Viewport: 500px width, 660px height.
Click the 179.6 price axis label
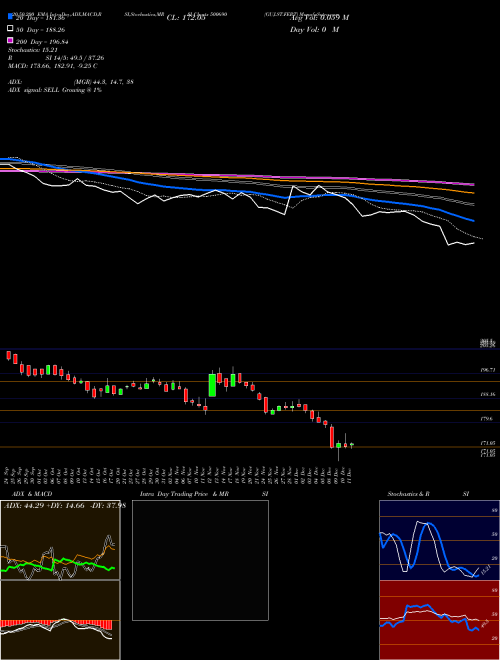487,419
